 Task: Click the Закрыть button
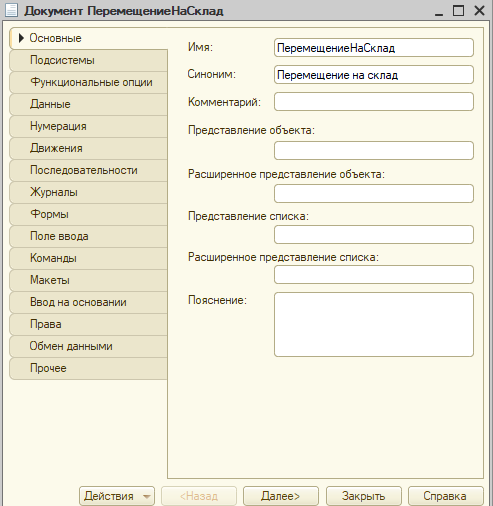pyautogui.click(x=364, y=496)
